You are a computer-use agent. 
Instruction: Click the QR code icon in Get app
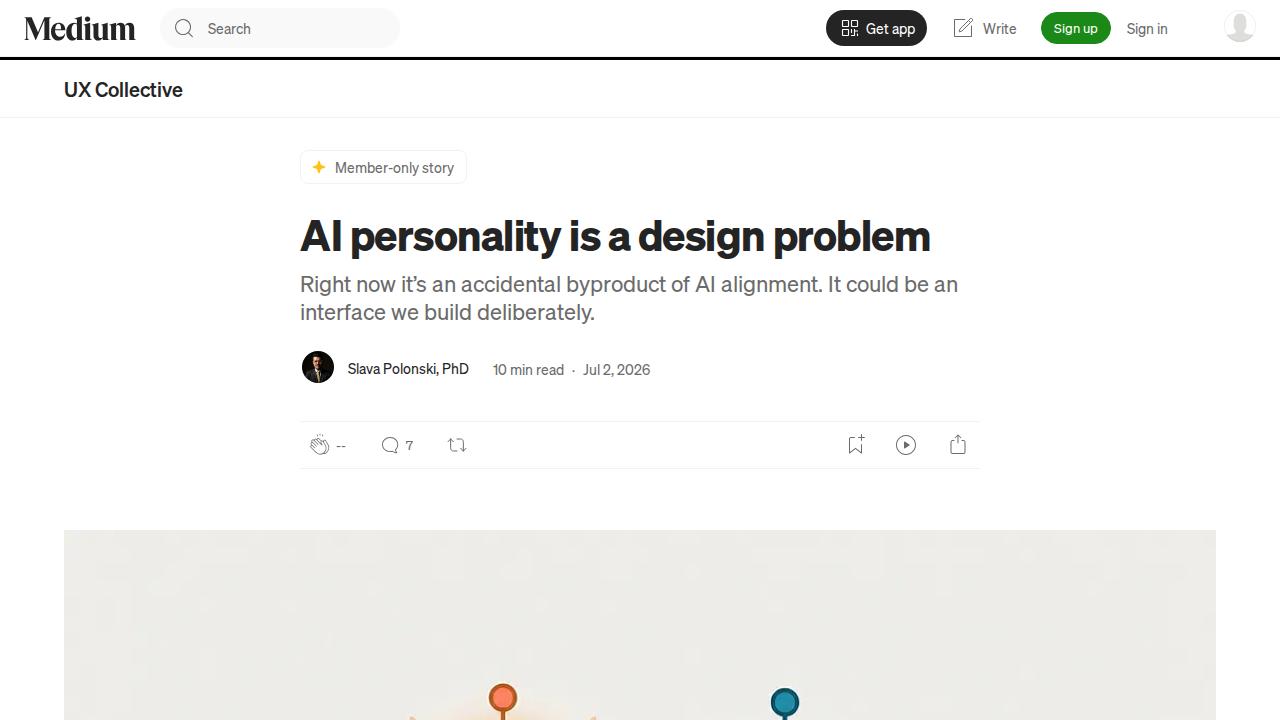pos(850,28)
